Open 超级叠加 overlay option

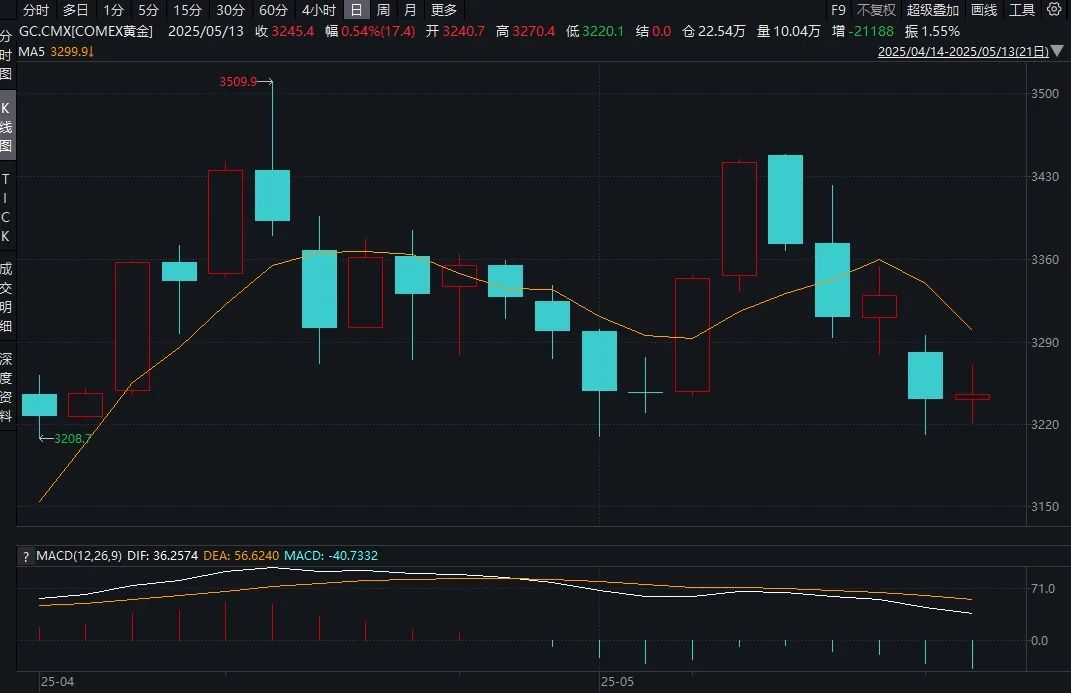[932, 10]
